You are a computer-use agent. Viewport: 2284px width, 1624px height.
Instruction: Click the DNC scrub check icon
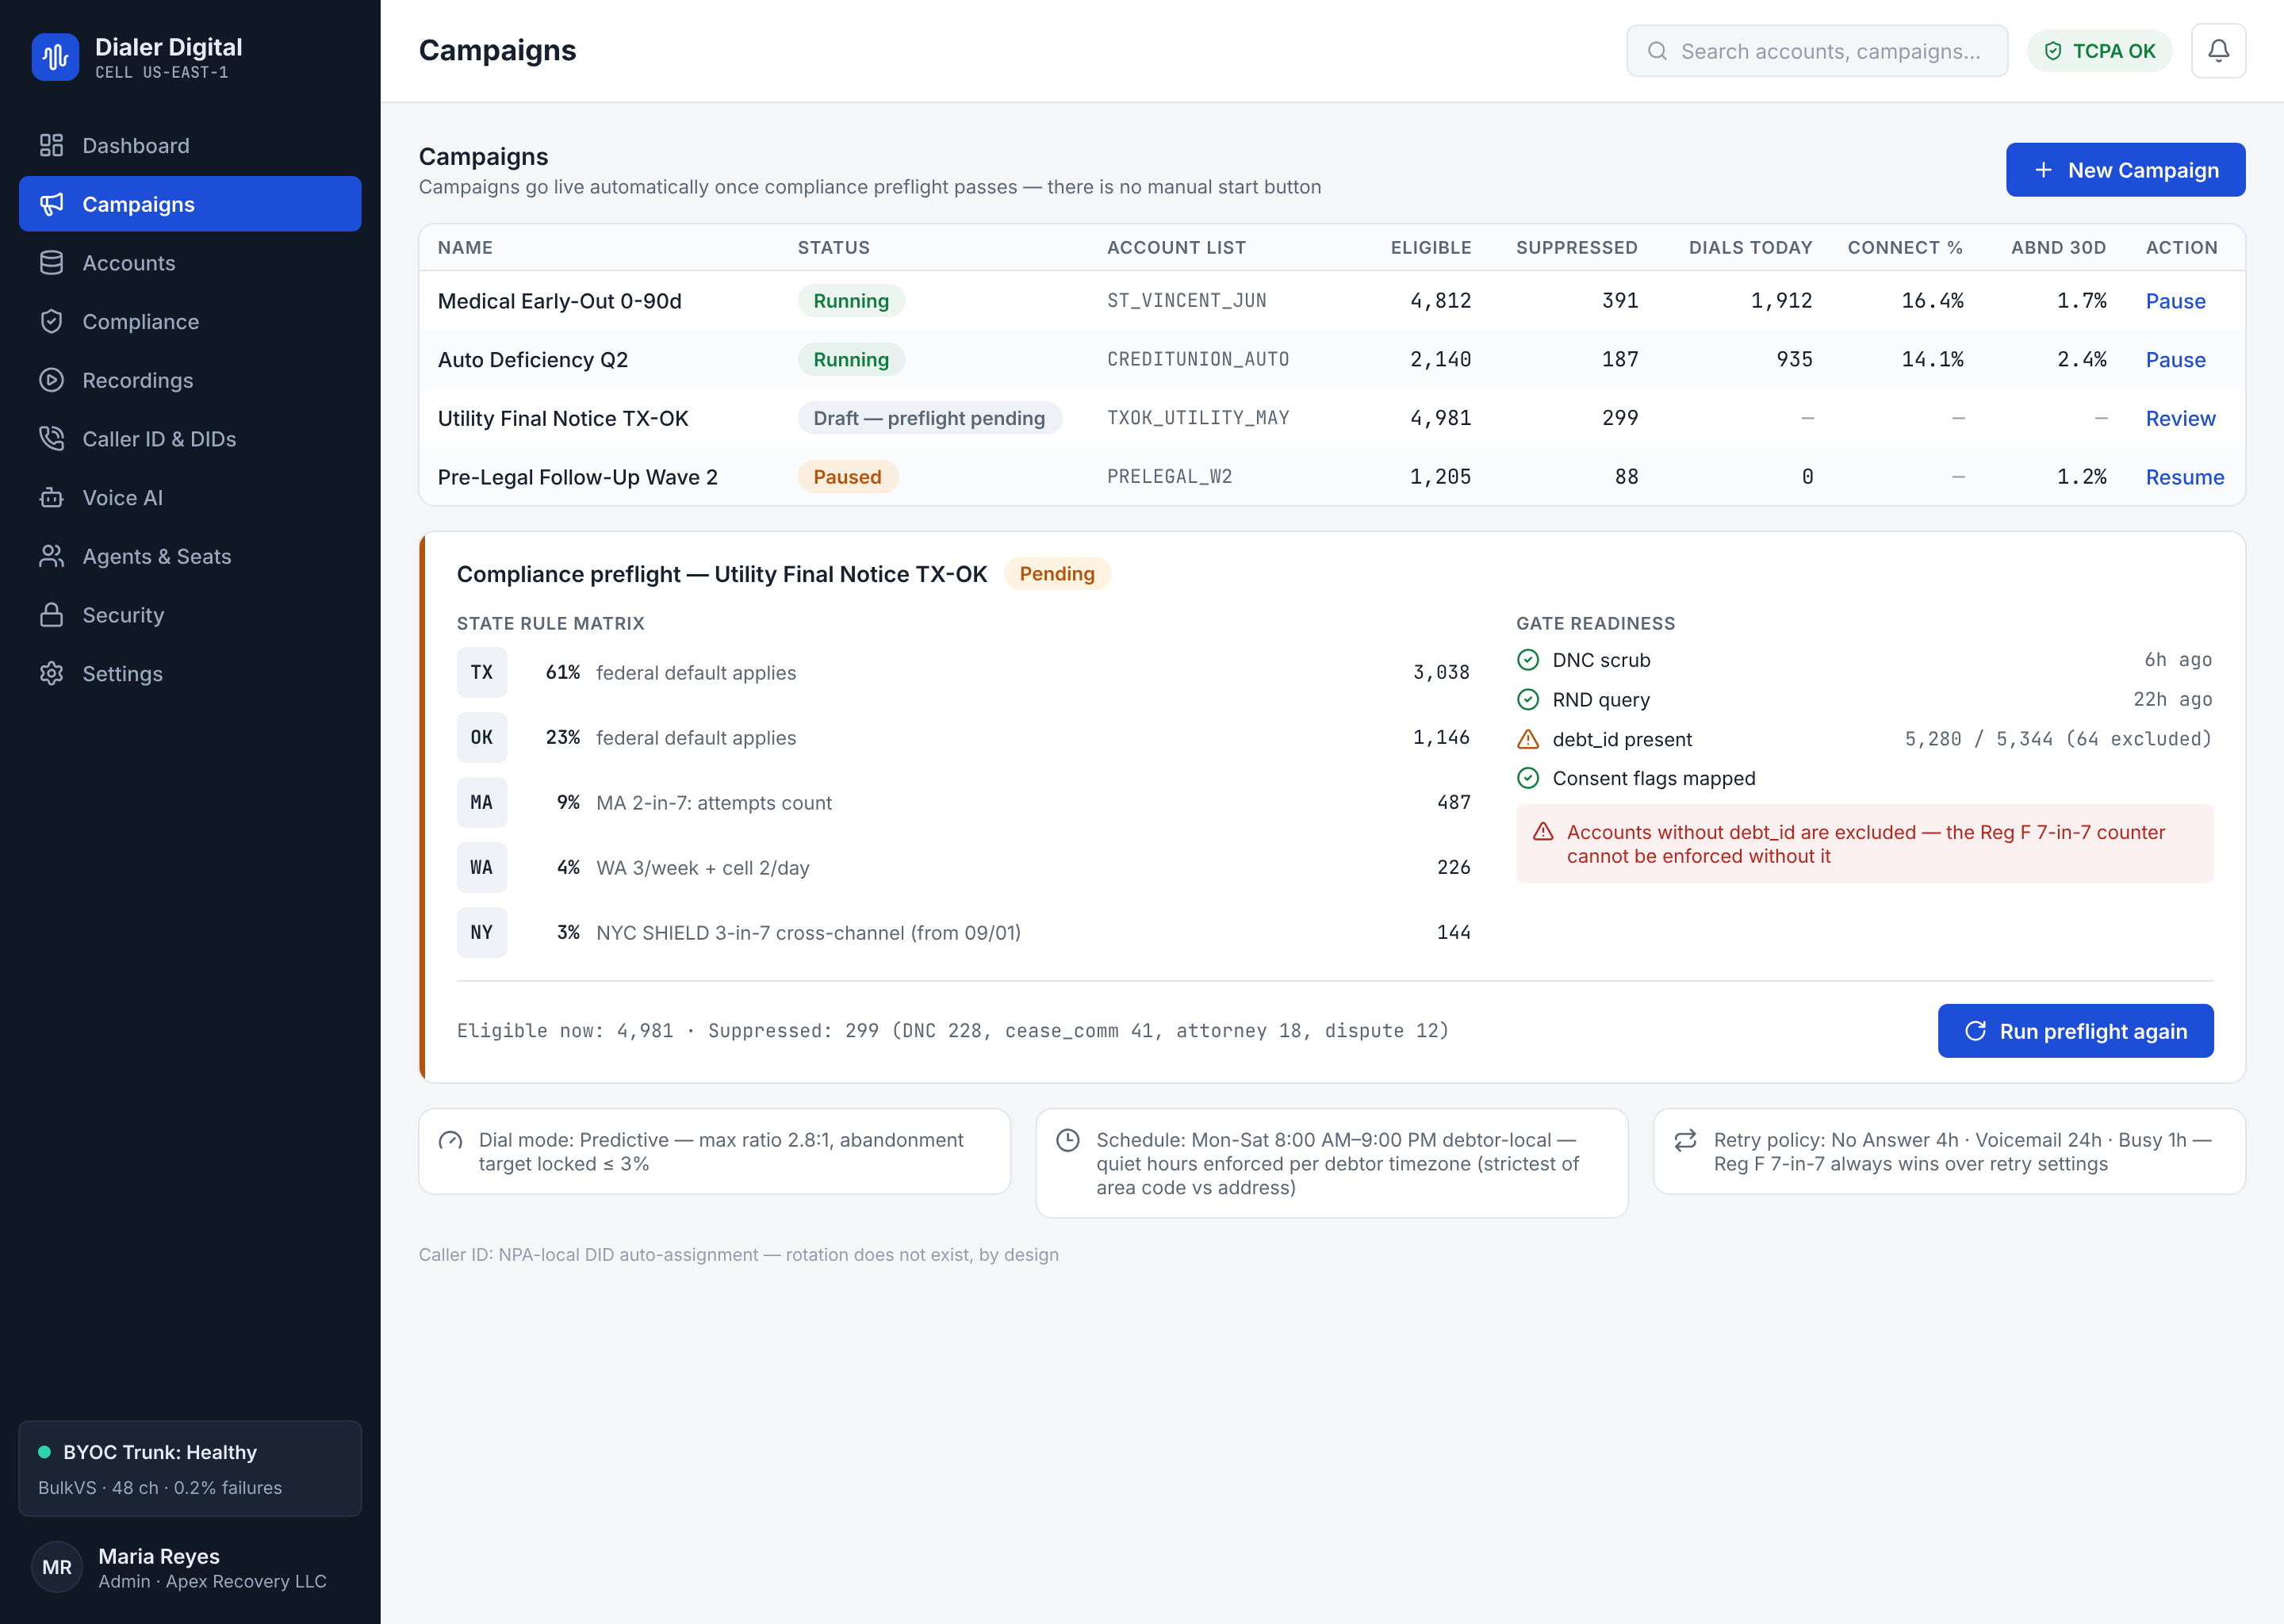click(1528, 660)
